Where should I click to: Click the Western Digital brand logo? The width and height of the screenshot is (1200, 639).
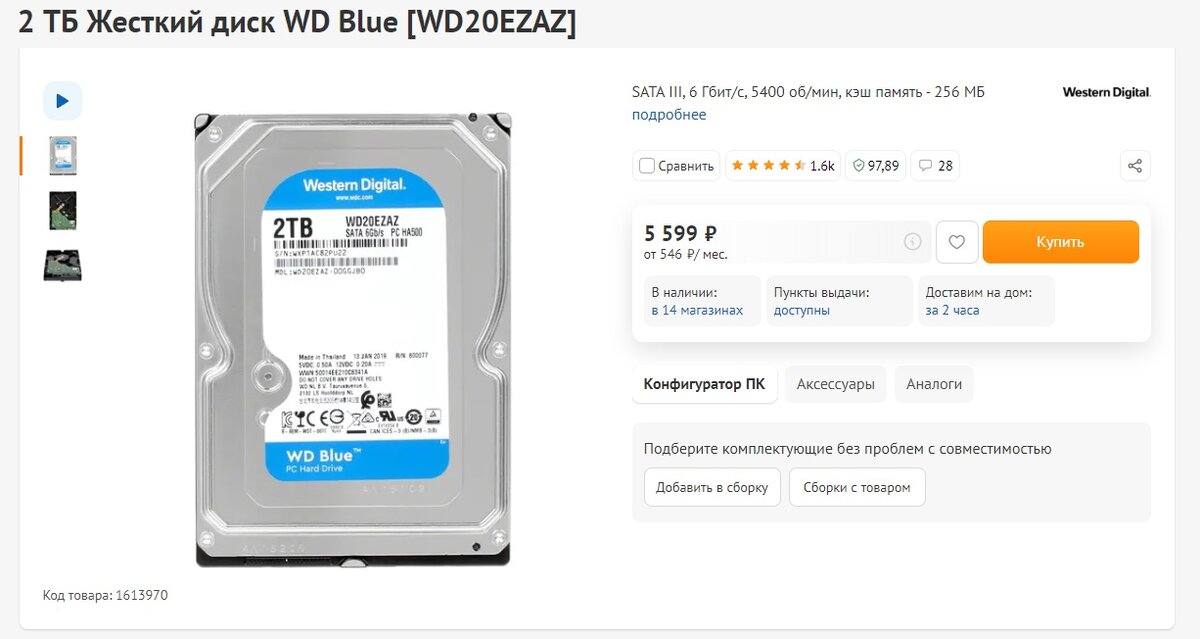[1106, 92]
